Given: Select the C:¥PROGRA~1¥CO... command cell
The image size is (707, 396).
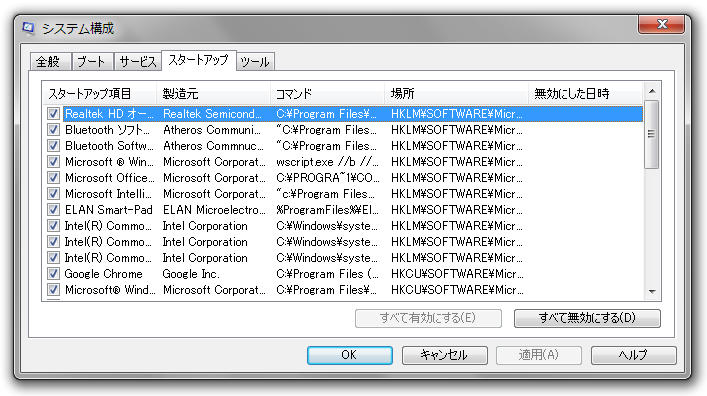Looking at the screenshot, I should [x=328, y=178].
